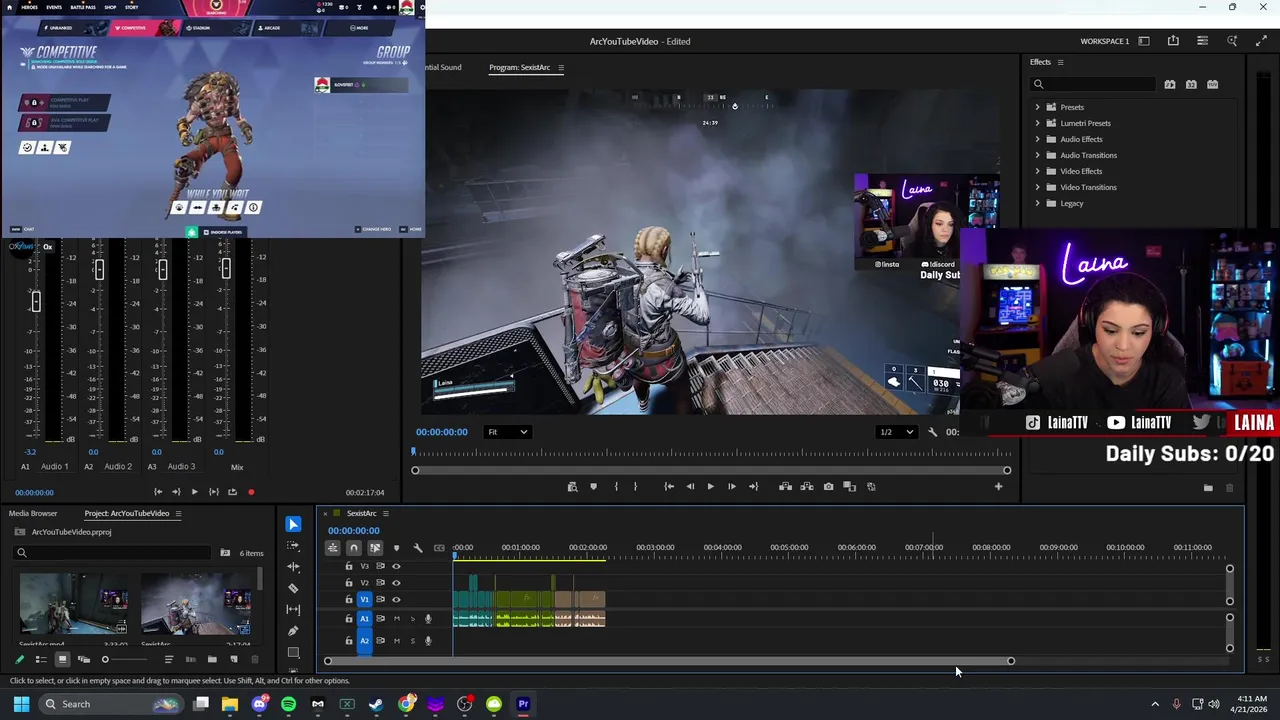Select the Slip tool
The width and height of the screenshot is (1280, 720).
coord(293,609)
